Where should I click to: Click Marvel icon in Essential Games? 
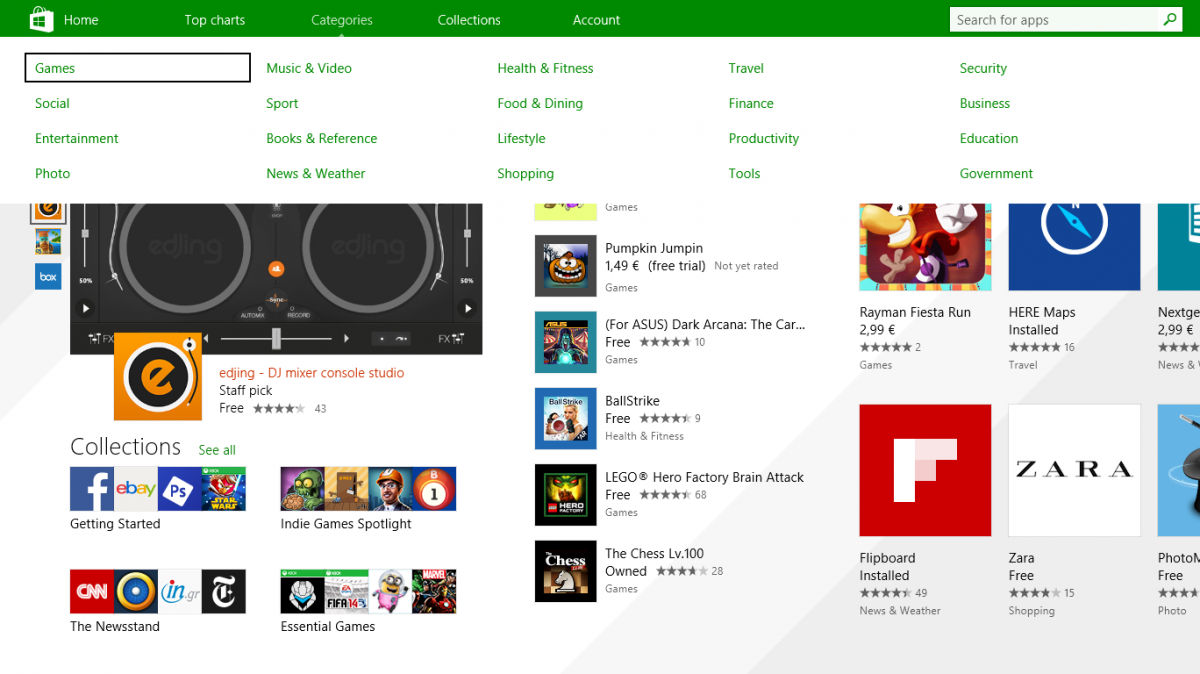[434, 591]
